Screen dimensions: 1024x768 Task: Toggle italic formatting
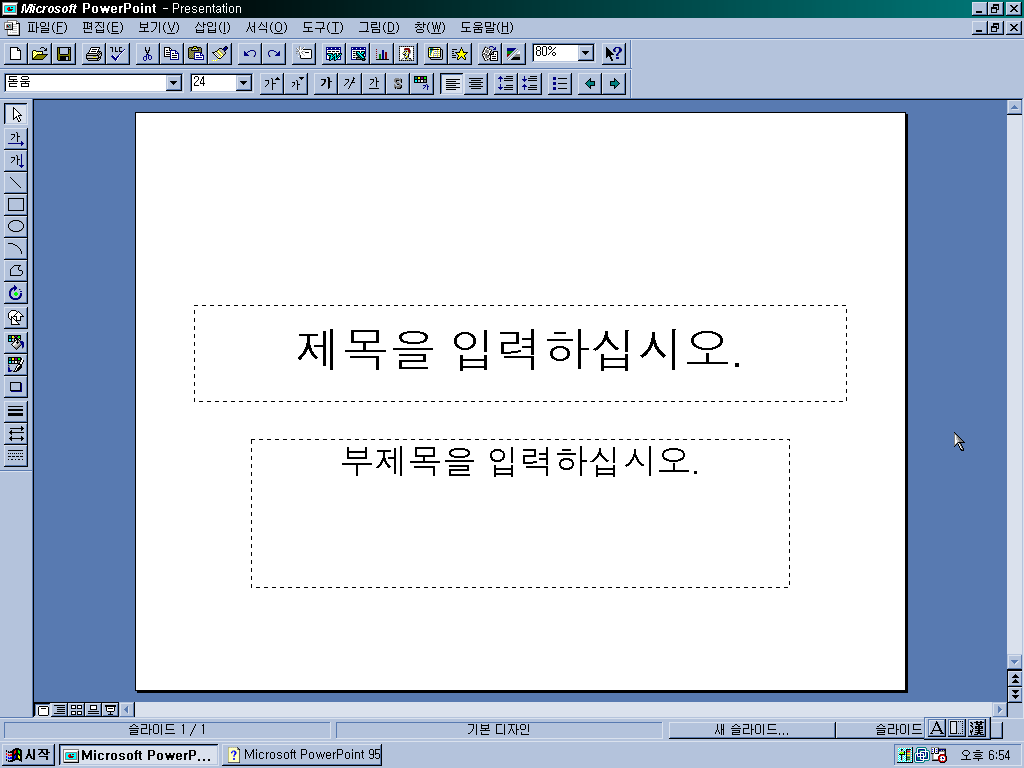[349, 83]
